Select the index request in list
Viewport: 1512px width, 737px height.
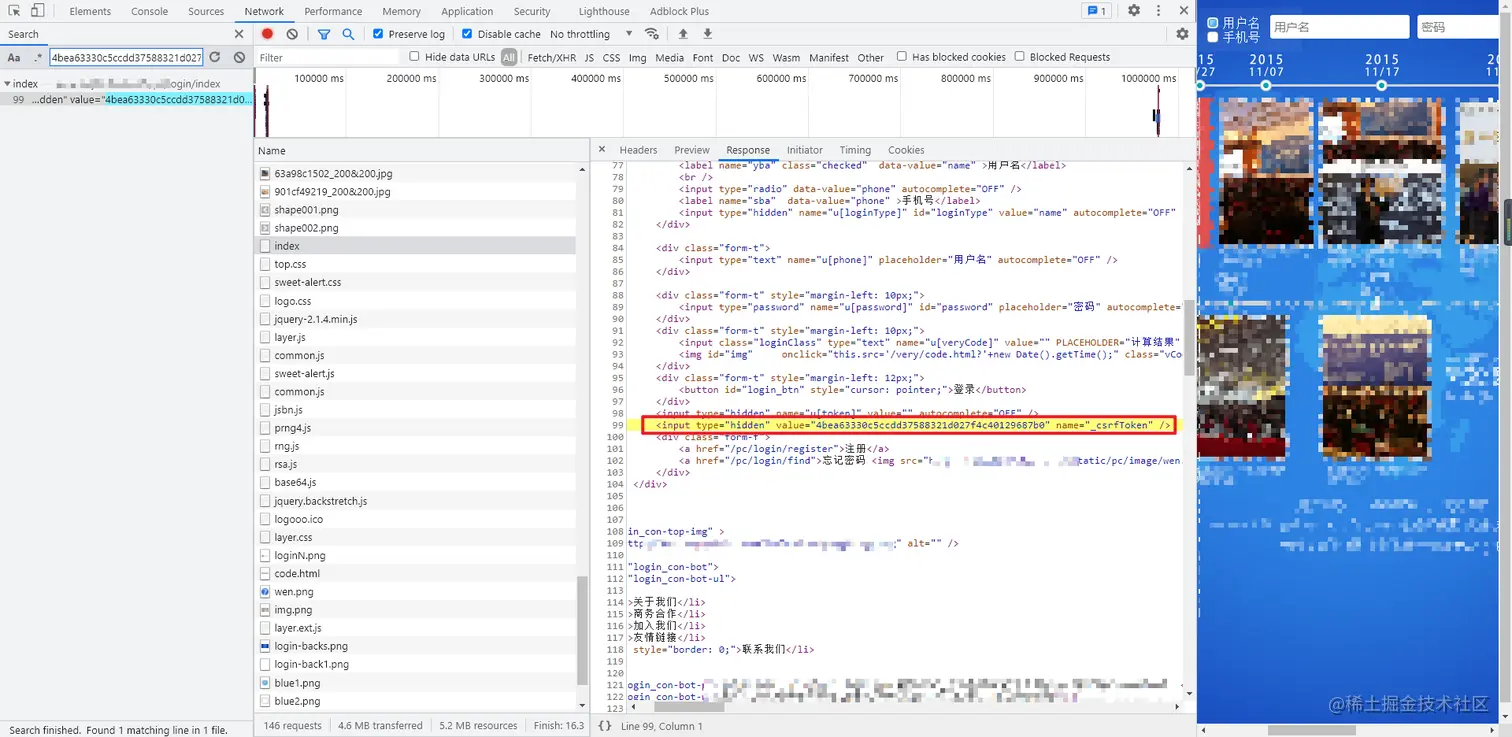[x=415, y=246]
